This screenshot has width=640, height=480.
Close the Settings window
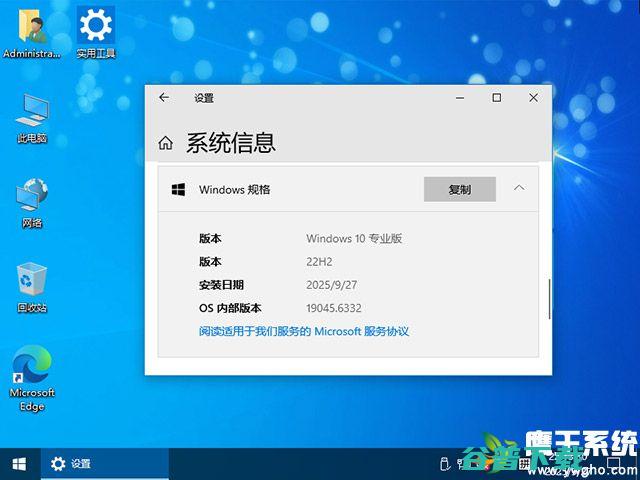pos(533,98)
